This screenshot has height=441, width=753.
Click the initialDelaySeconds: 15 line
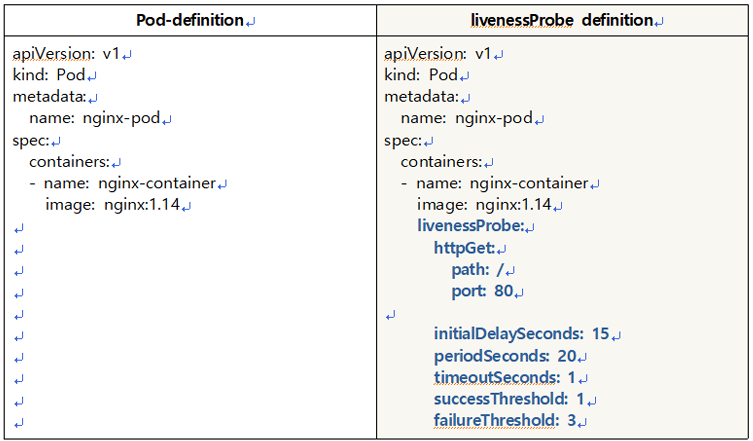(522, 334)
